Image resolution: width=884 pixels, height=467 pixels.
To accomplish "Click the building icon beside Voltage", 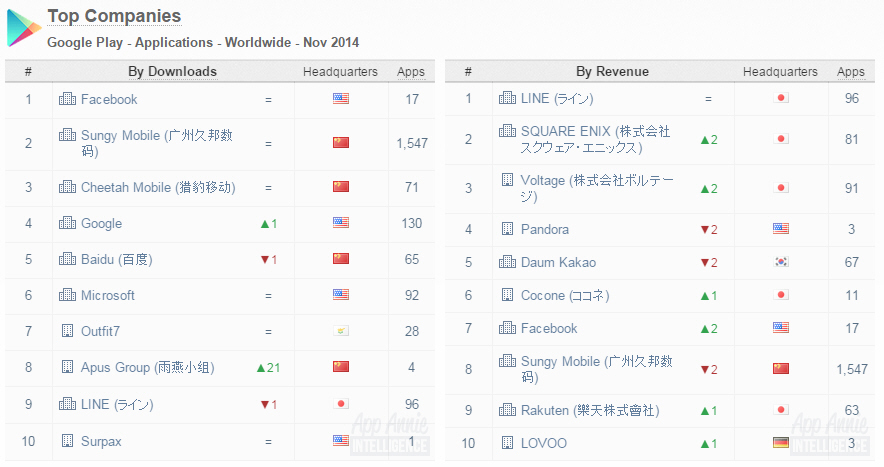I will [507, 180].
